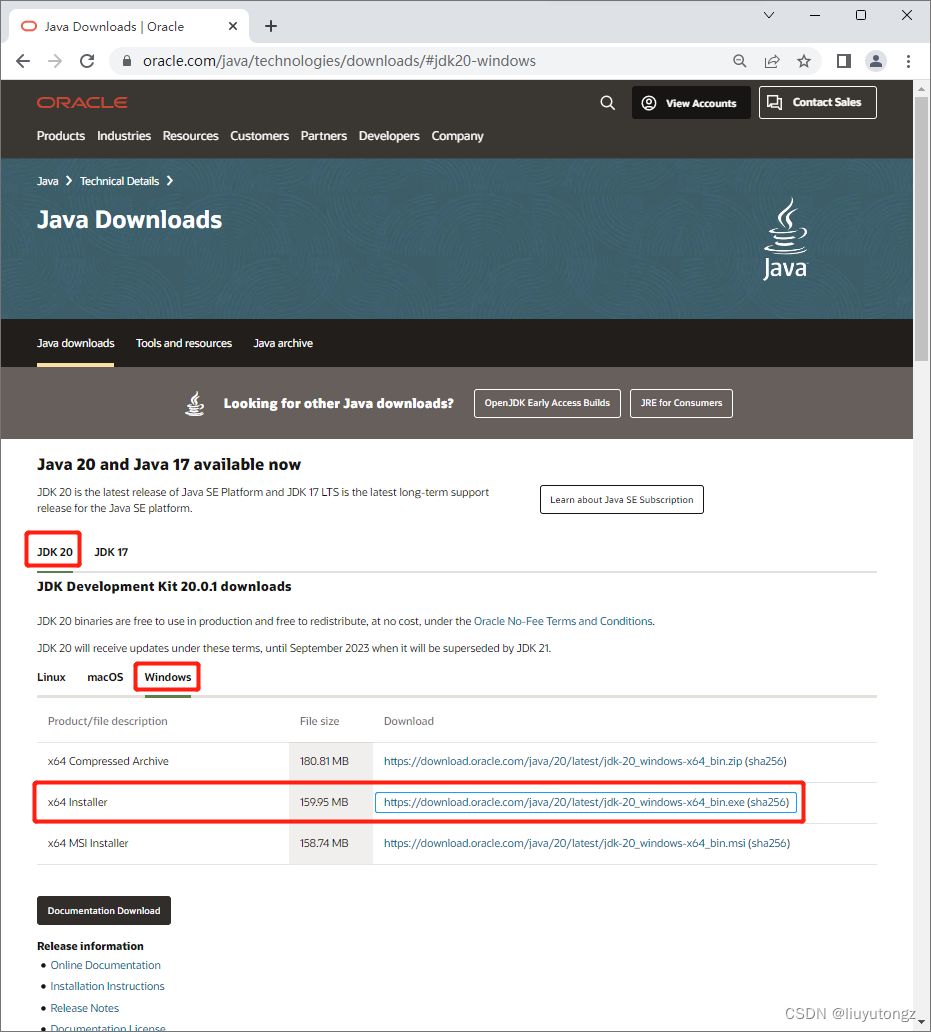The height and width of the screenshot is (1032, 931).
Task: Click the Oracle site search icon
Action: pyautogui.click(x=607, y=103)
